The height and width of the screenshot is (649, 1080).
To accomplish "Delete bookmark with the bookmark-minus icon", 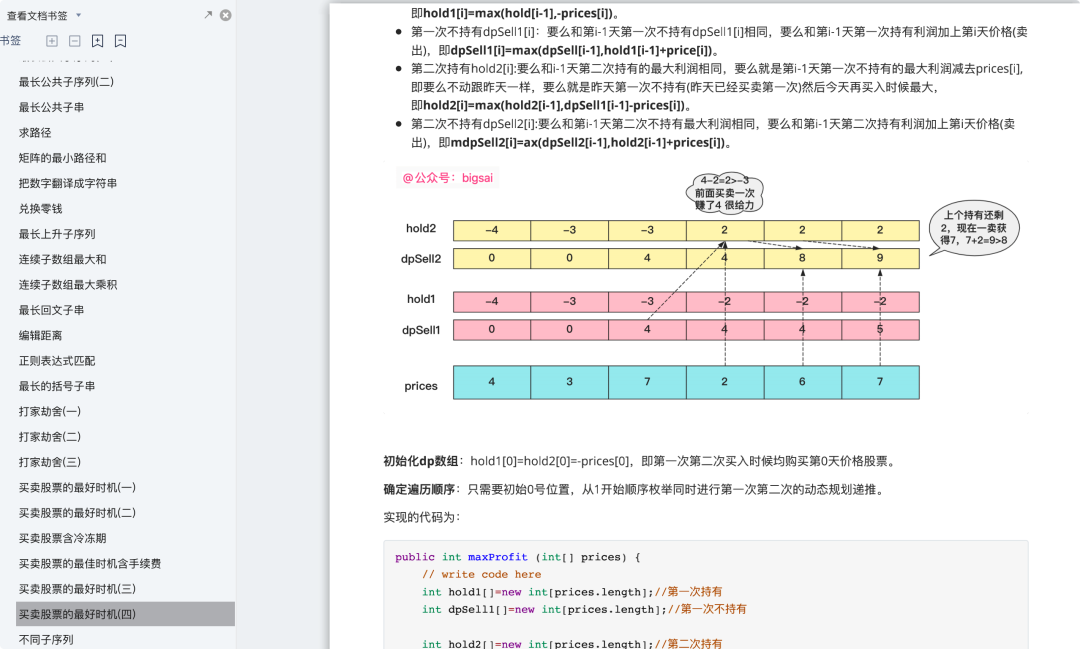I will tap(121, 41).
